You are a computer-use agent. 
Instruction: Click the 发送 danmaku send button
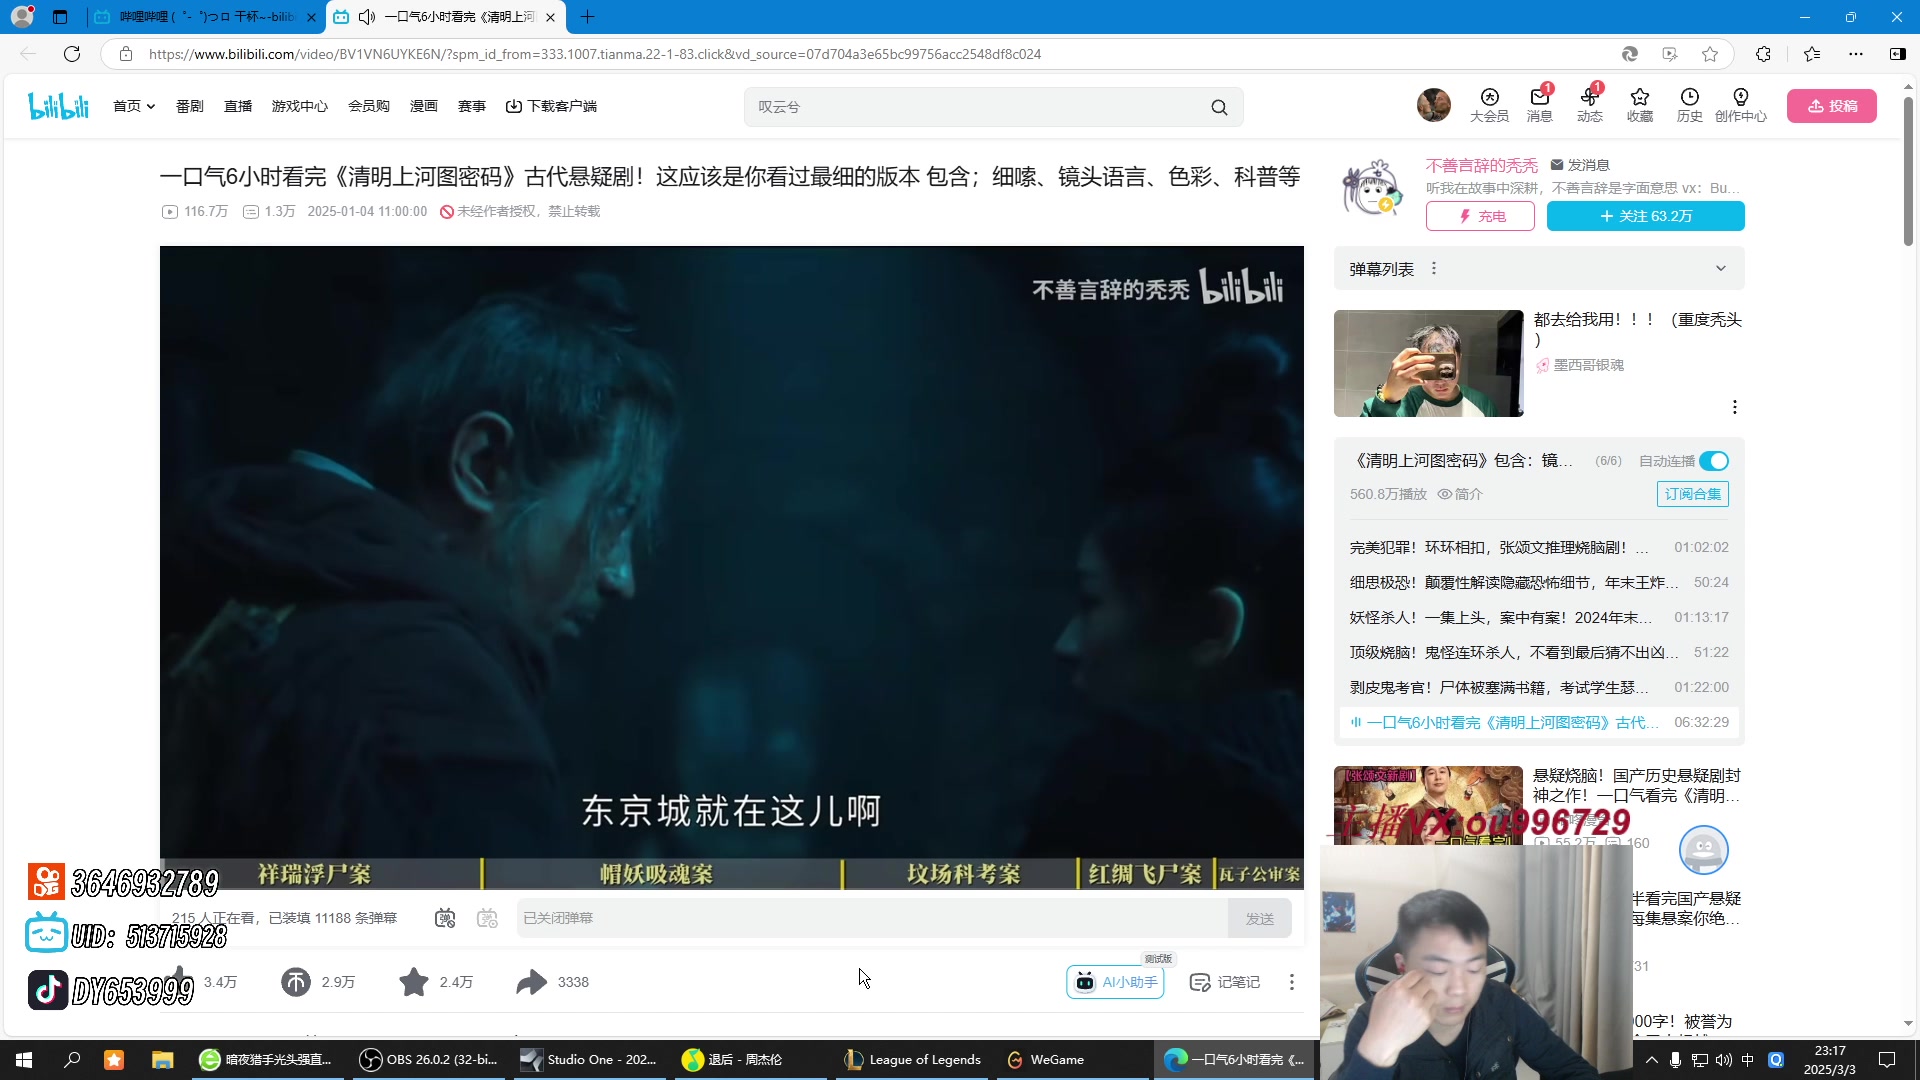[1260, 918]
